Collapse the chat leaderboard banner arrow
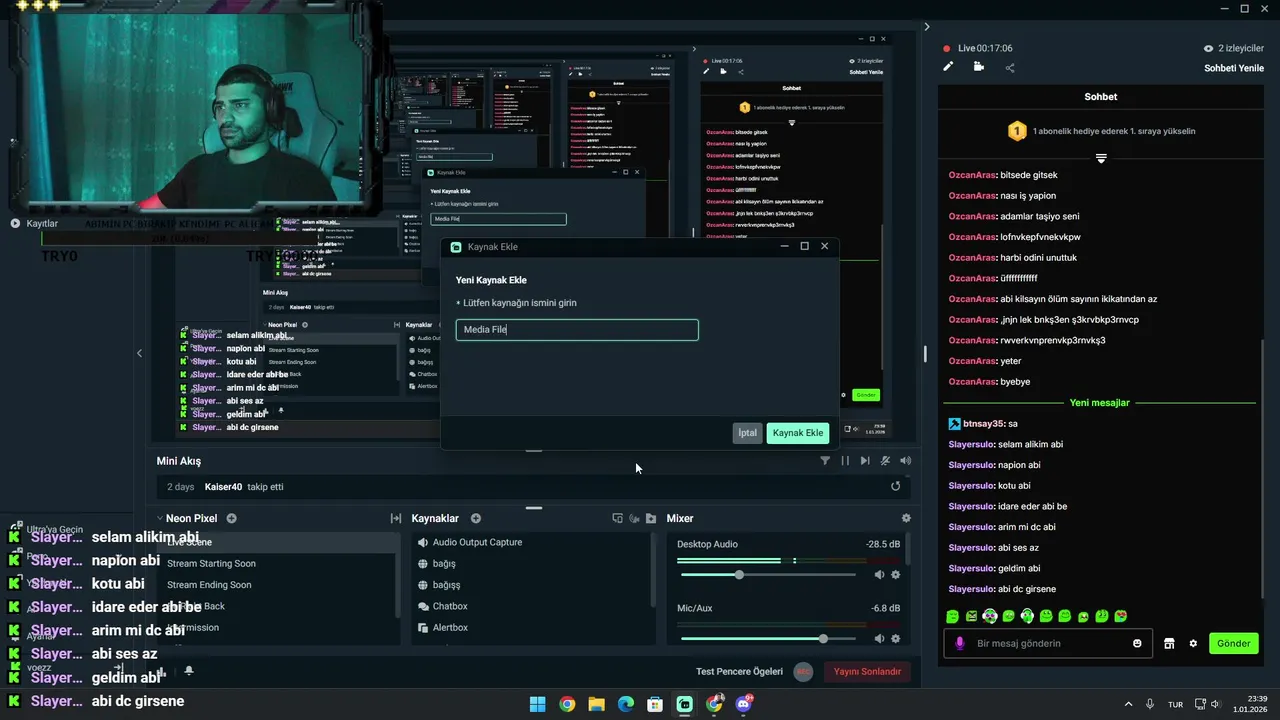The height and width of the screenshot is (720, 1280). 1101,159
